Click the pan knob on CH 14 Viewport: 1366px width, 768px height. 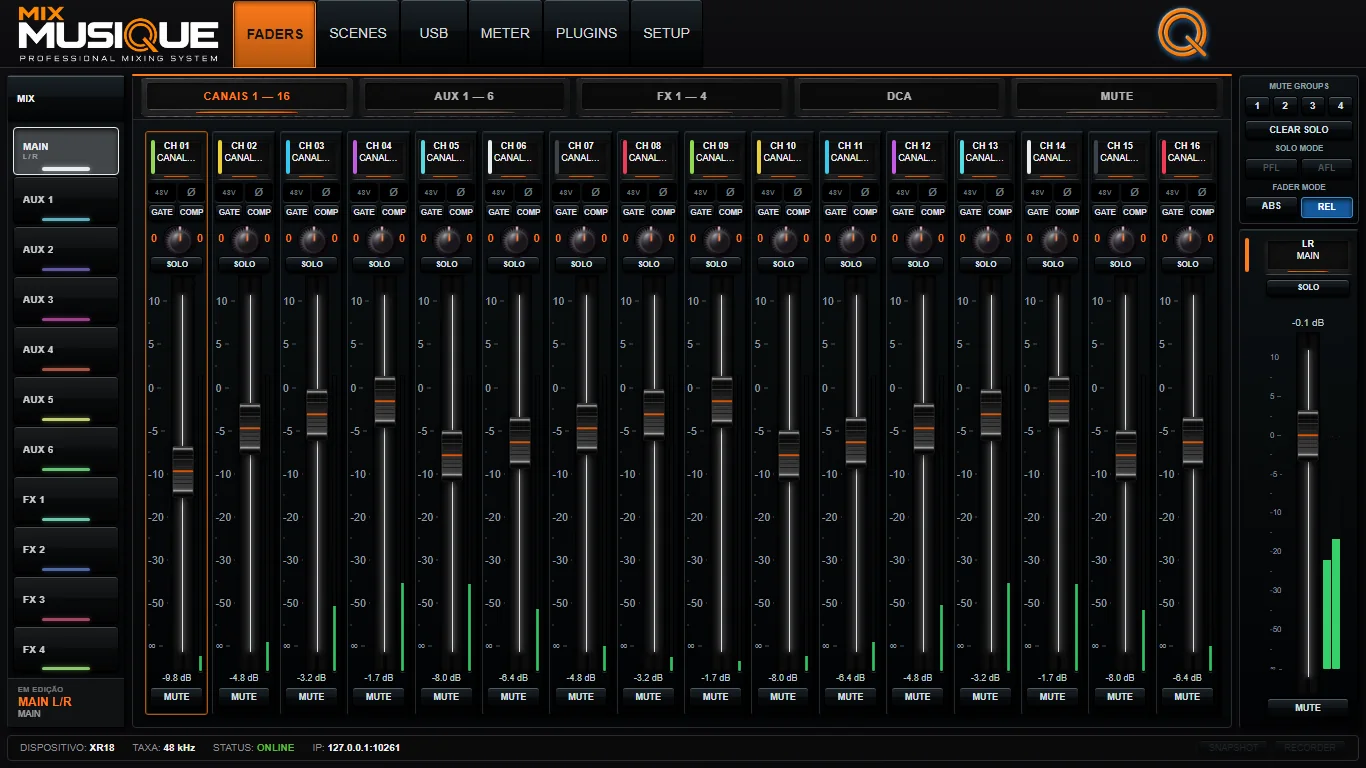tap(1053, 239)
